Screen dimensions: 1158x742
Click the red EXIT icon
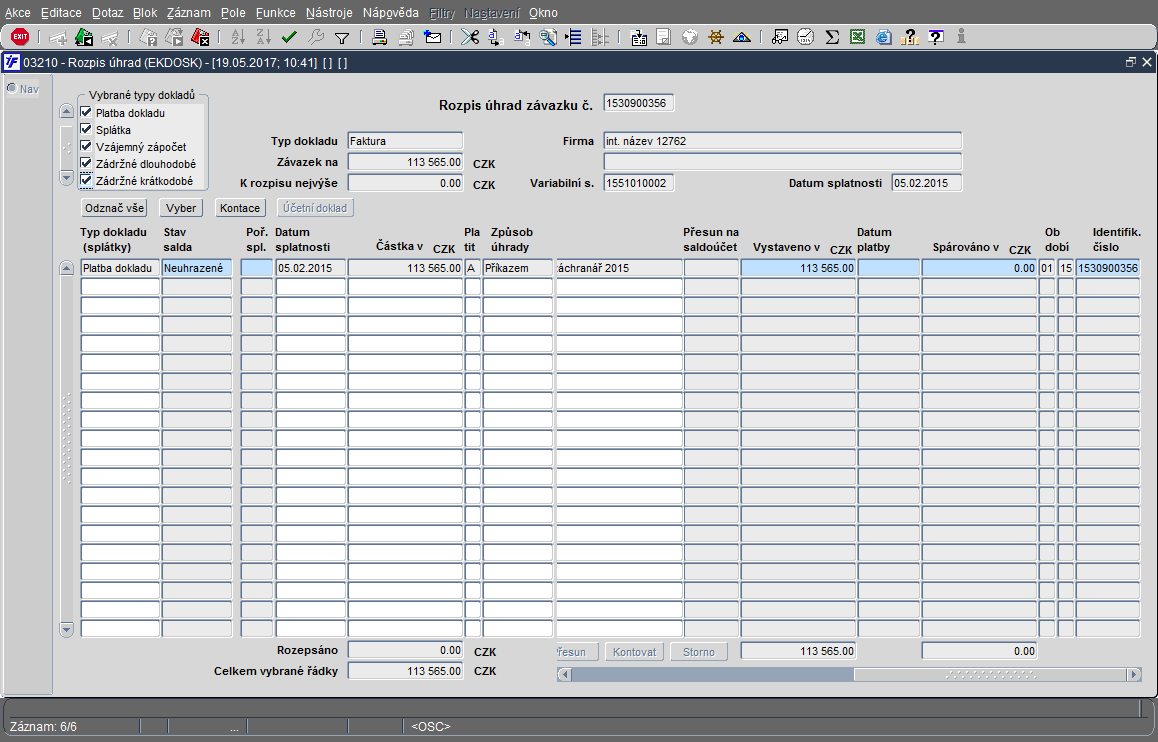coord(20,36)
